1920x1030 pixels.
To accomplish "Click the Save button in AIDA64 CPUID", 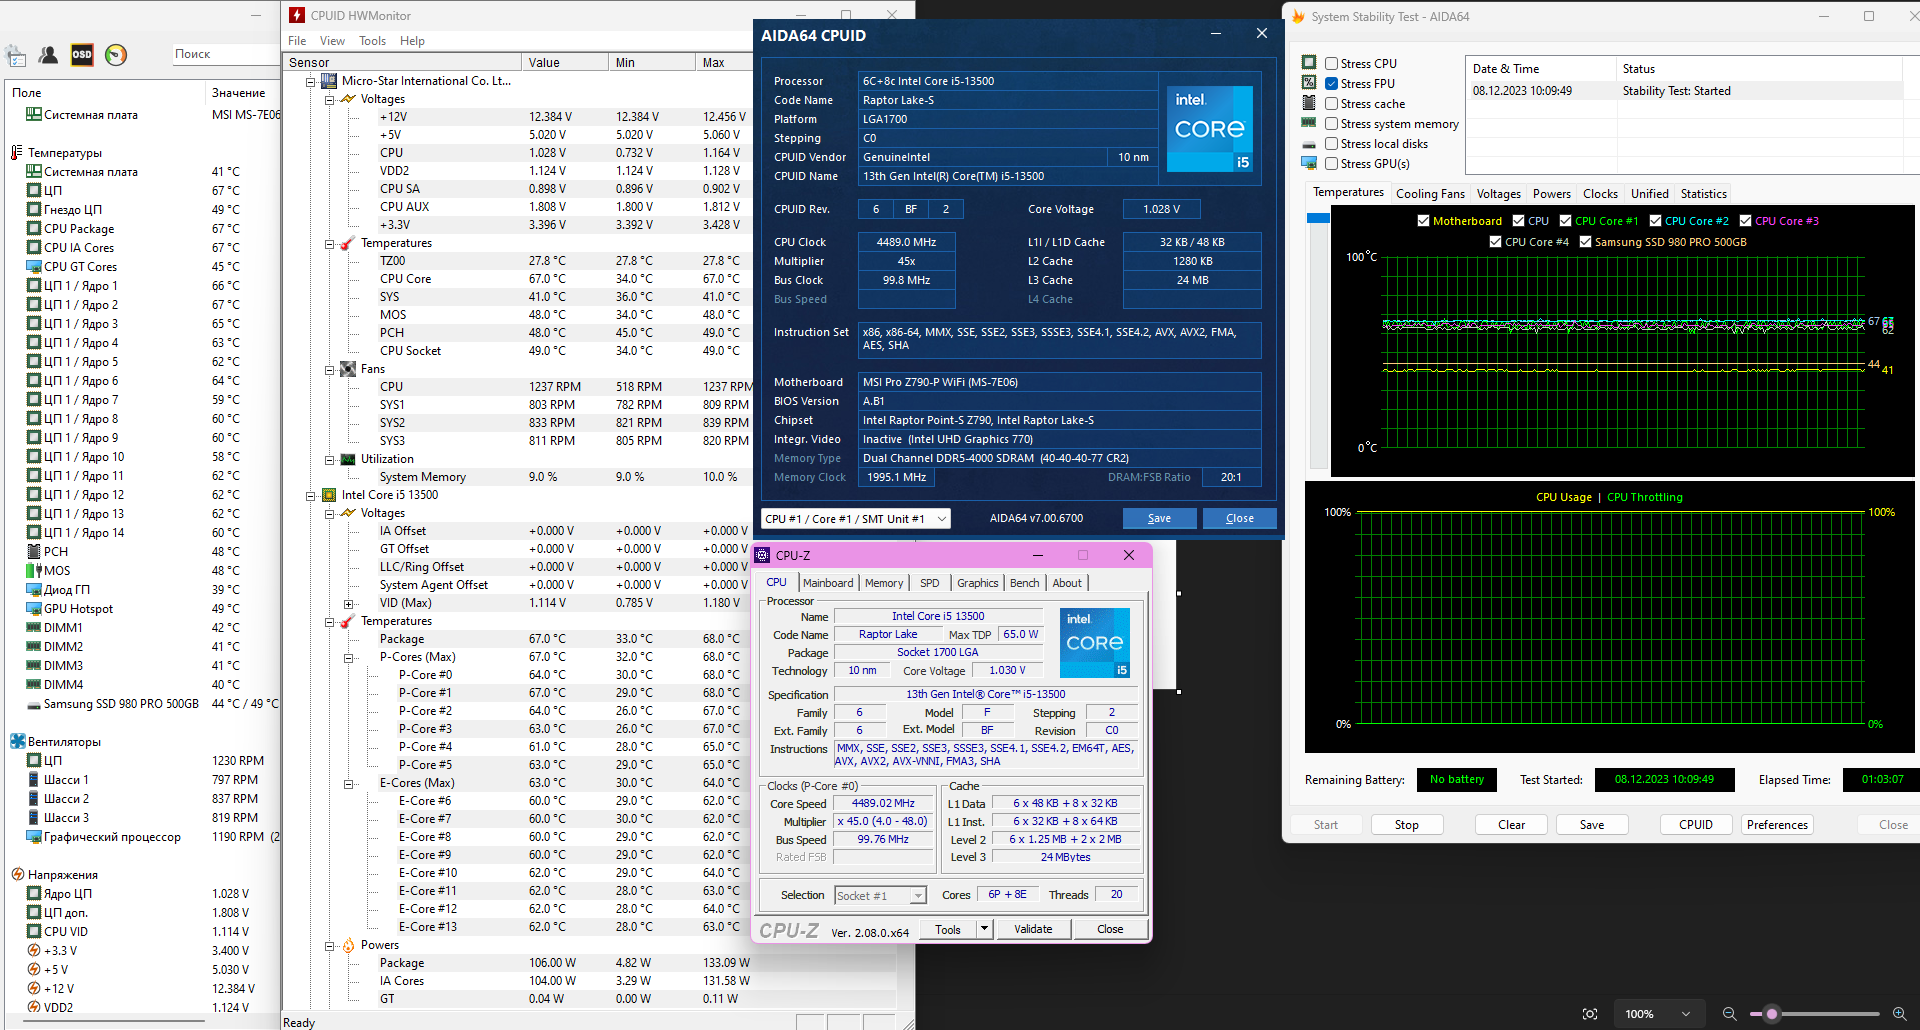I will [1159, 518].
